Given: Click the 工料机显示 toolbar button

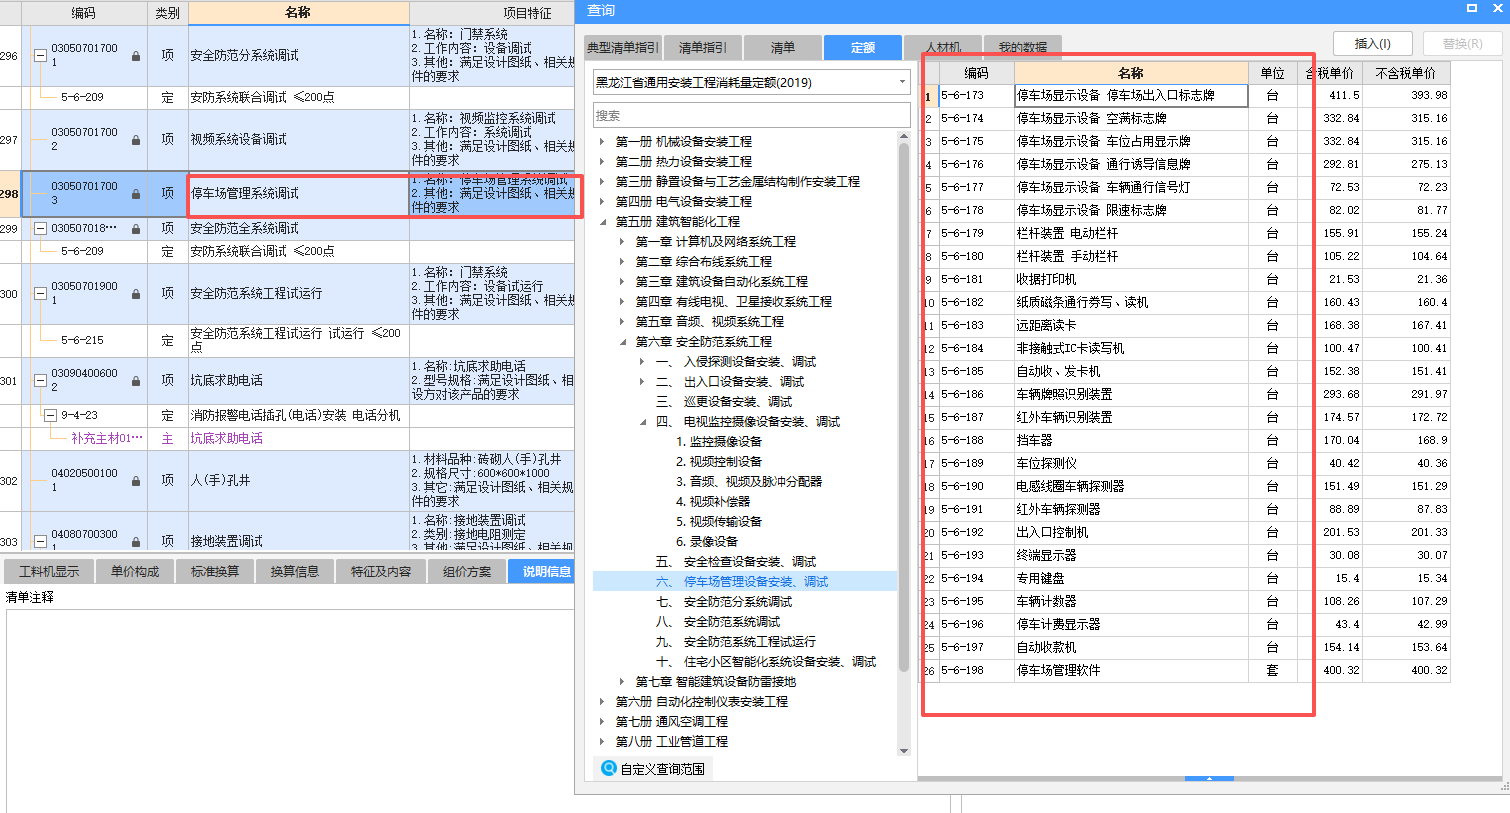Looking at the screenshot, I should click(49, 570).
